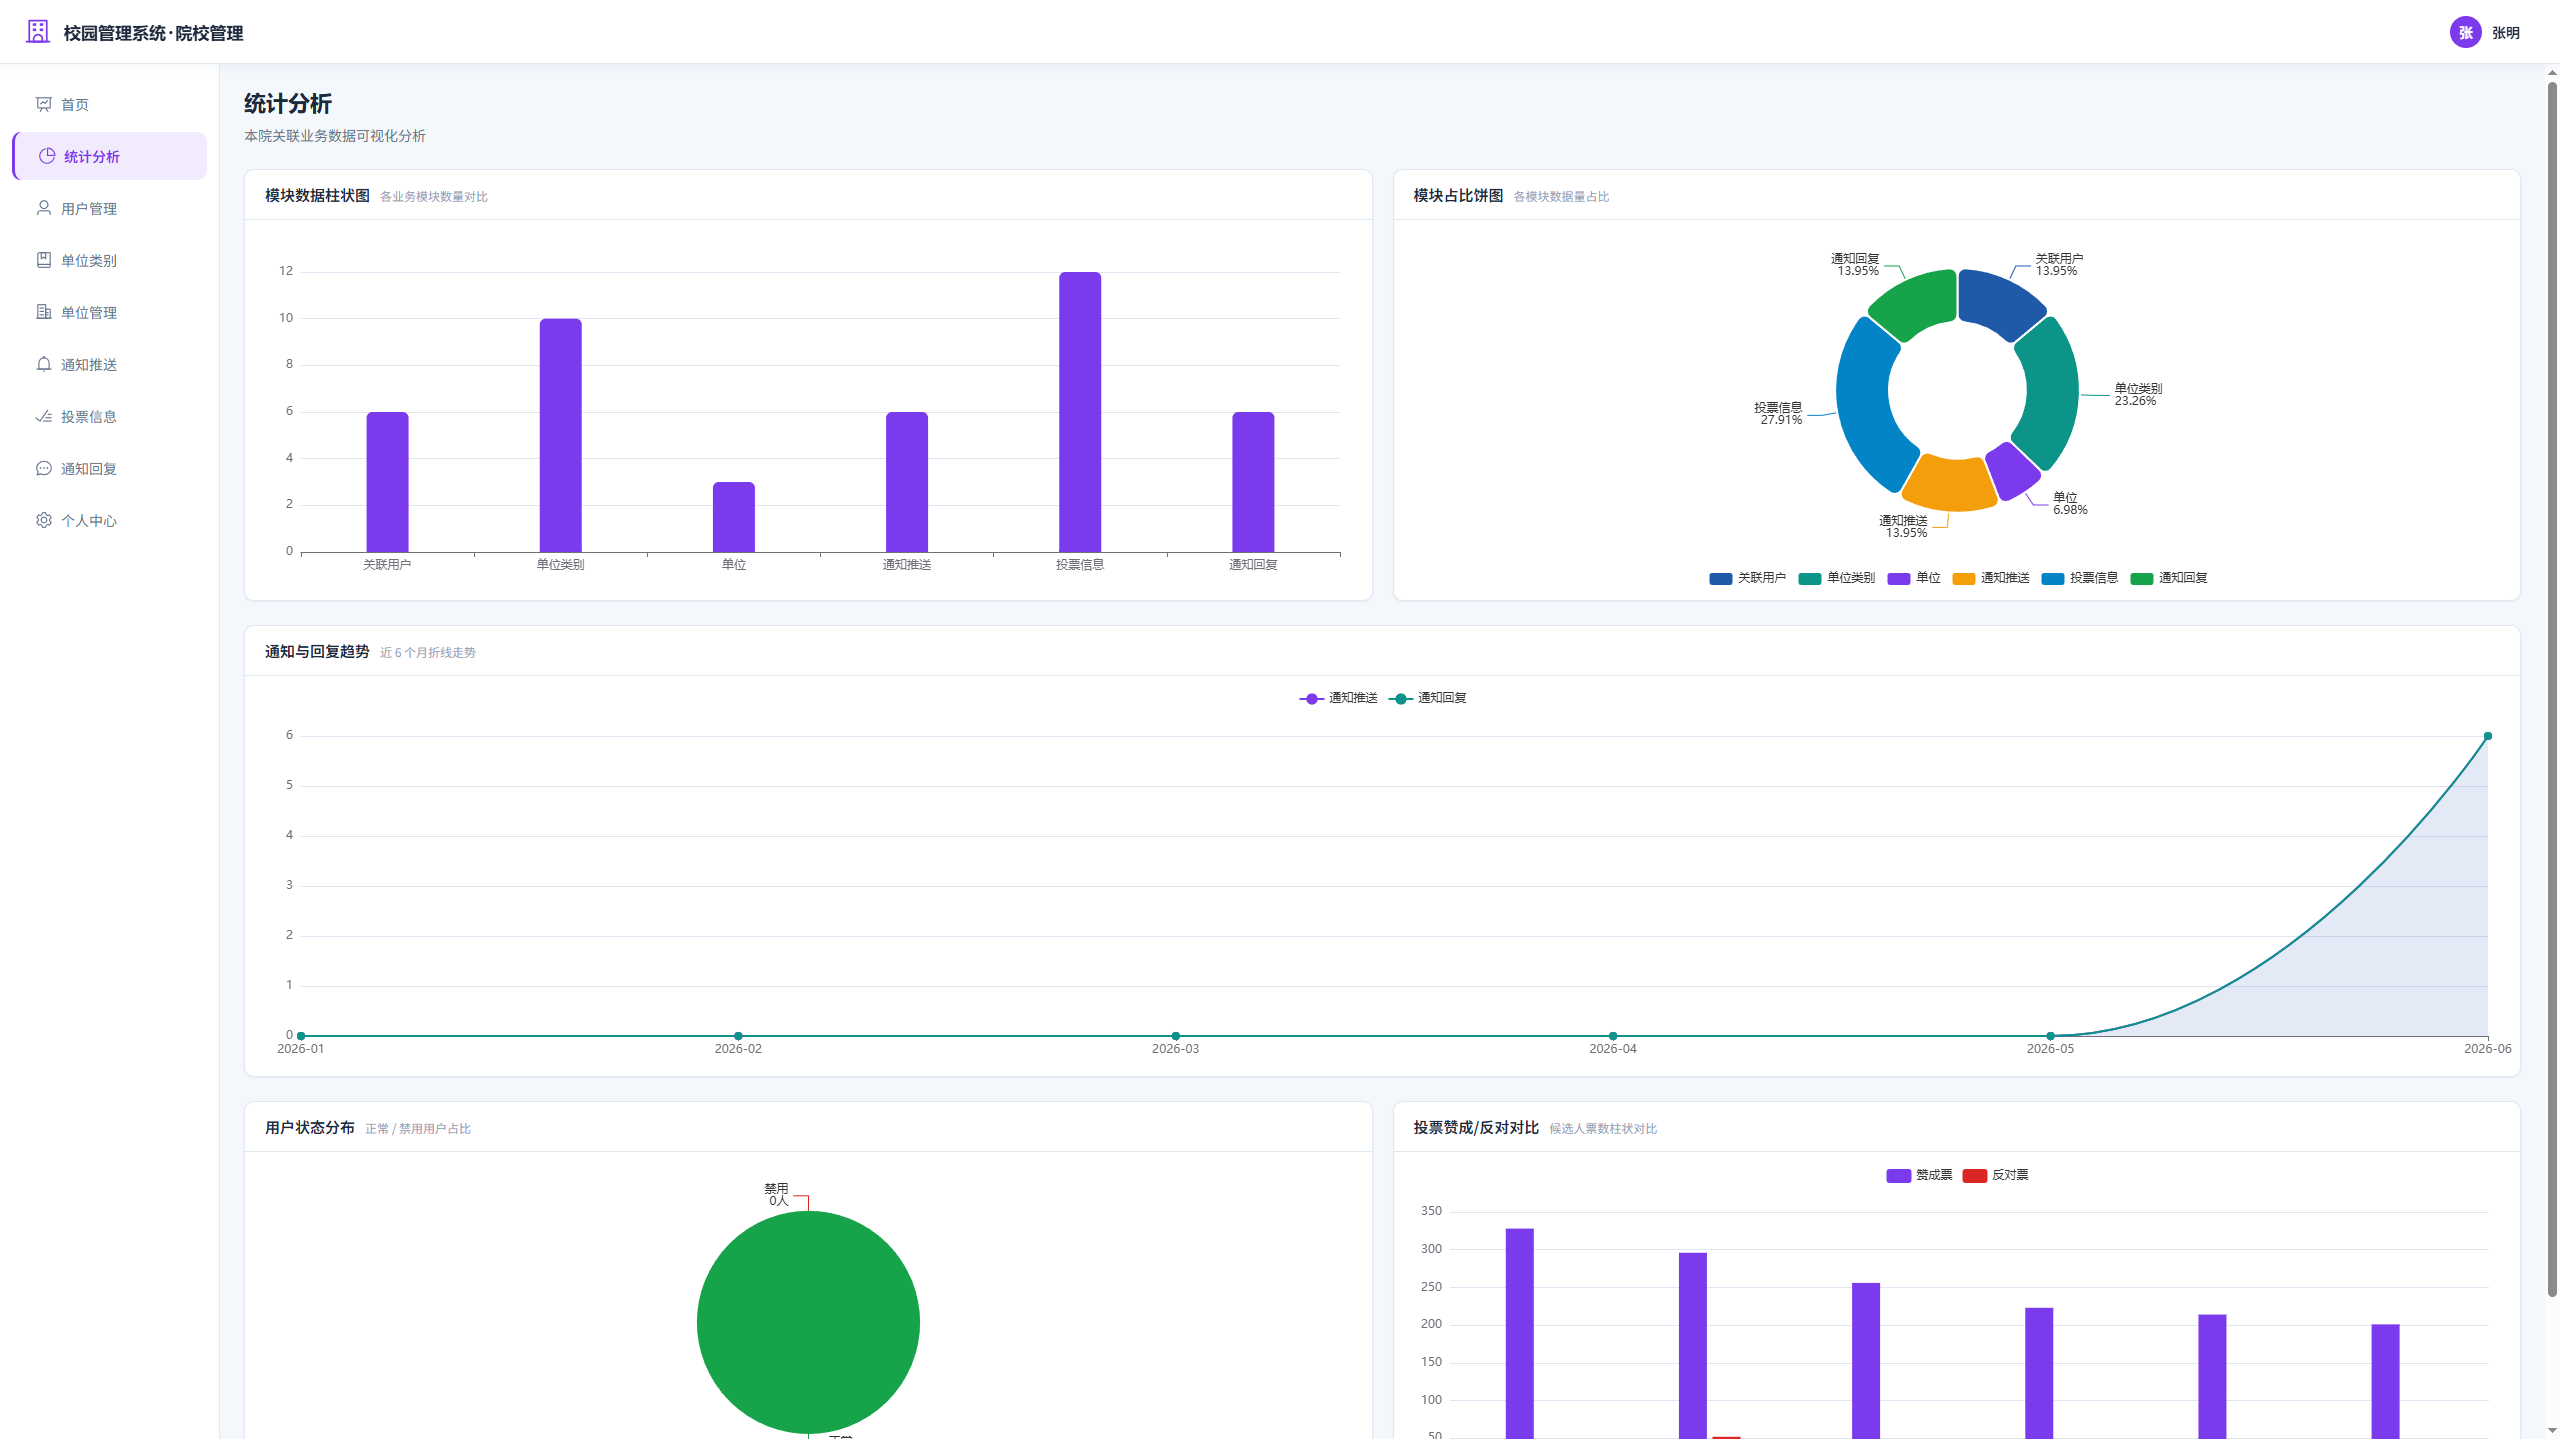Navigate to 单位管理 page
2560x1439 pixels.
click(110, 312)
